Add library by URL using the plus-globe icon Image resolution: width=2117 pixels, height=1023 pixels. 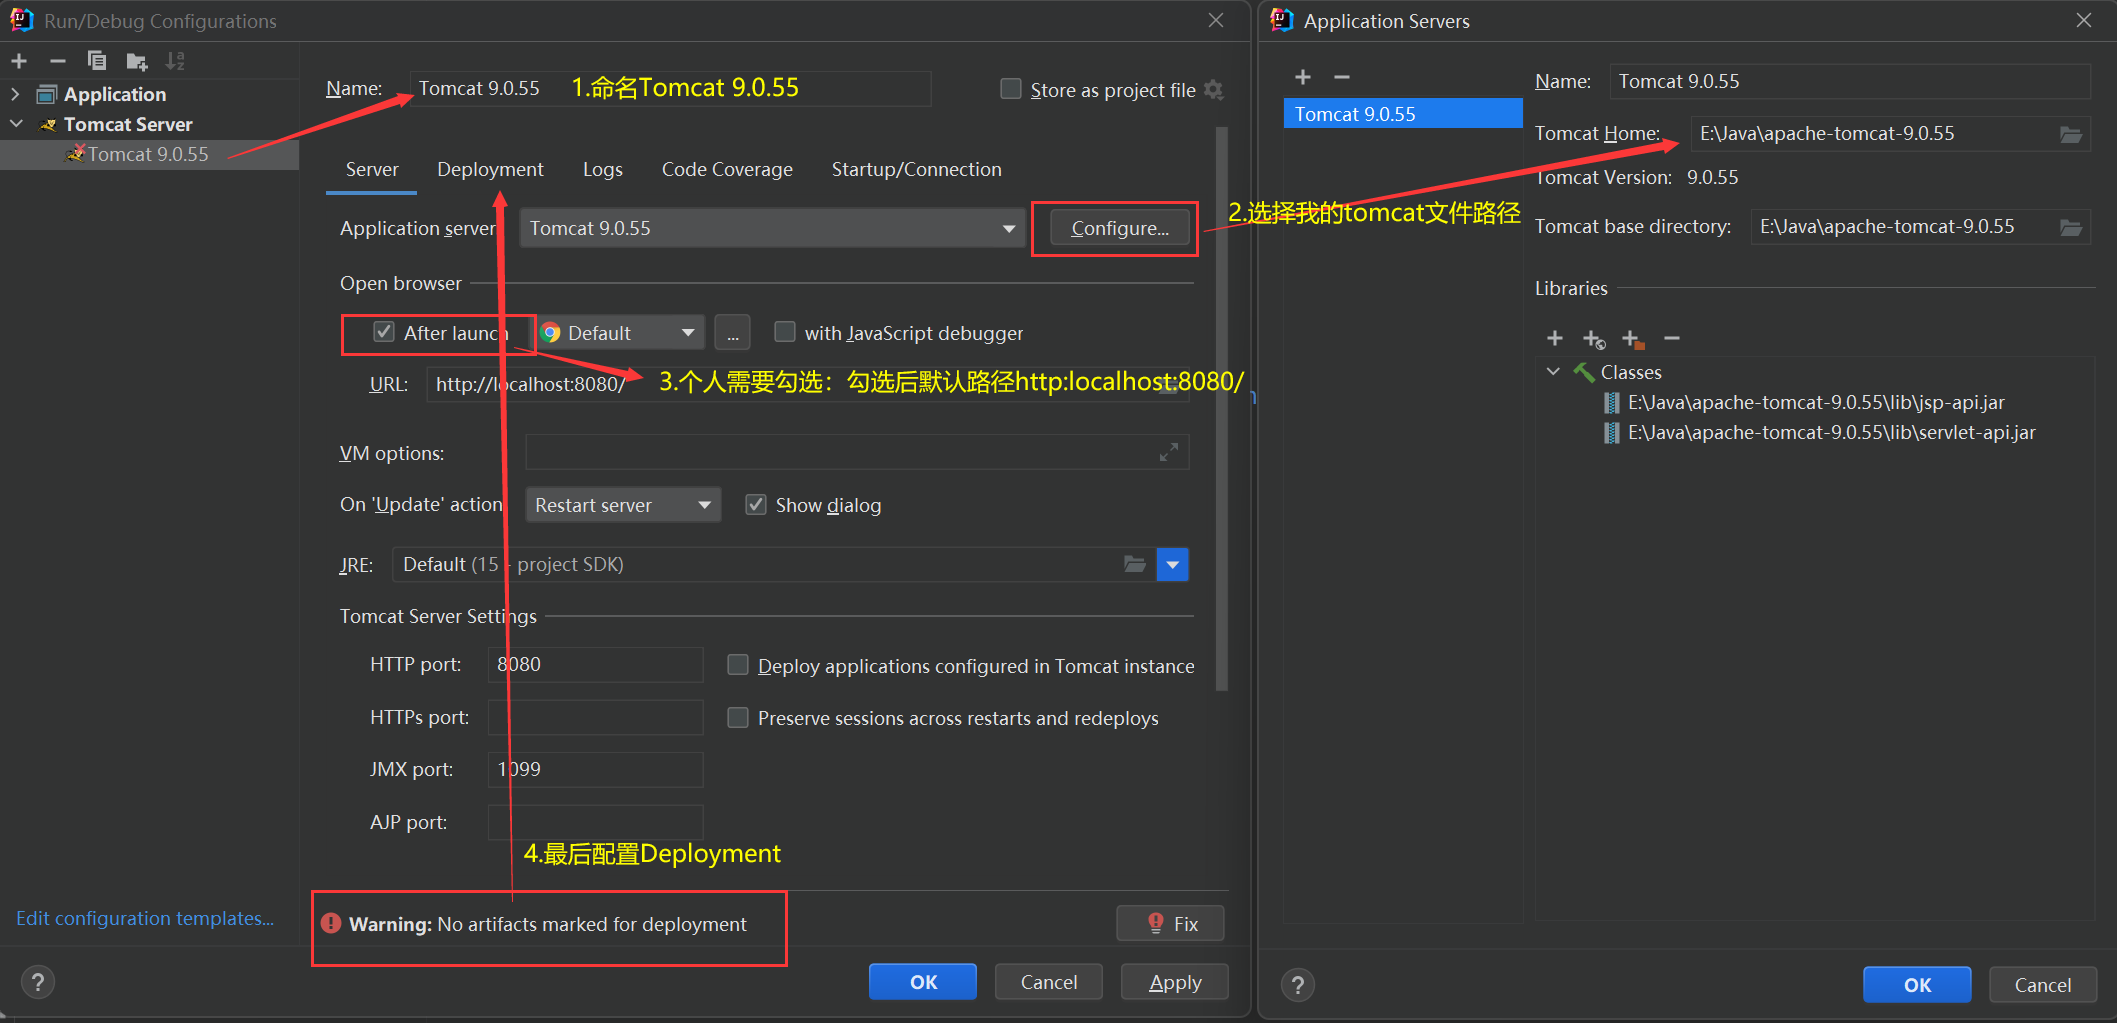coord(1593,338)
